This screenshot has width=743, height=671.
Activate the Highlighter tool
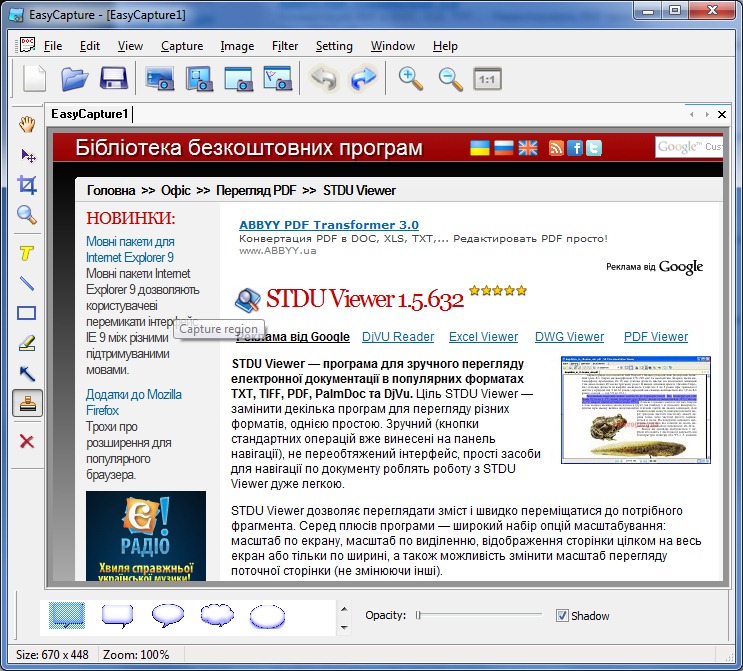(27, 343)
